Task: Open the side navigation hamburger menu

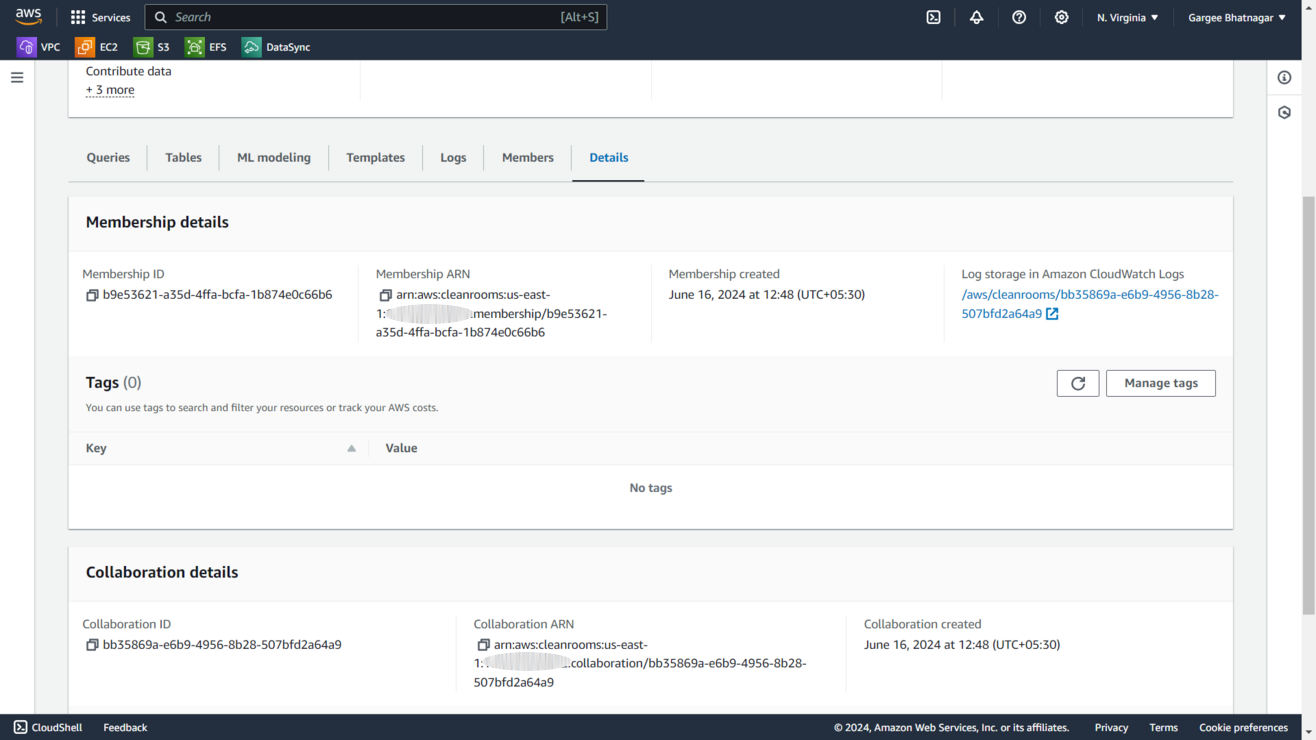Action: click(x=17, y=78)
